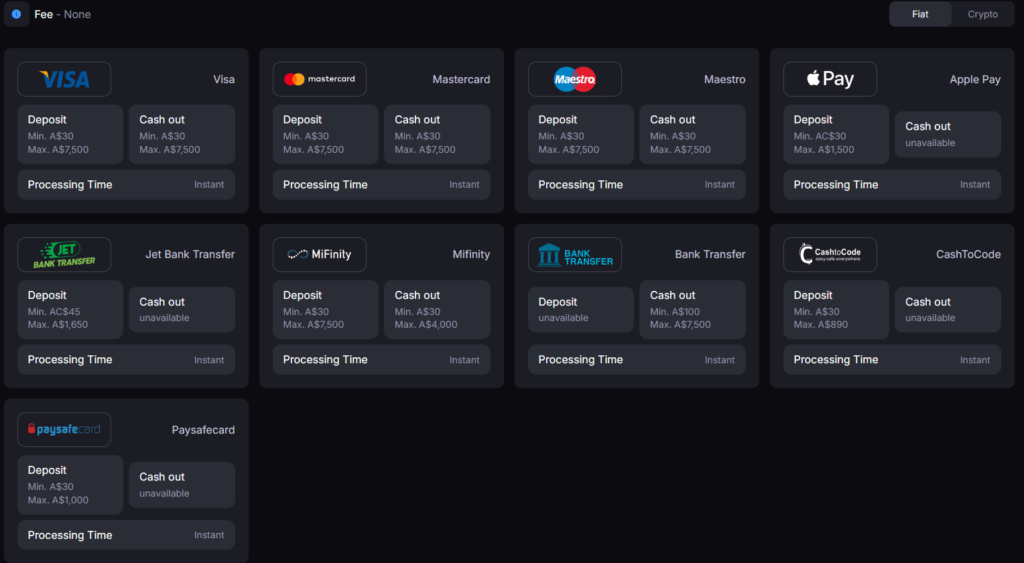The height and width of the screenshot is (563, 1024).
Task: Select the Apple Pay Deposit box
Action: 836,134
